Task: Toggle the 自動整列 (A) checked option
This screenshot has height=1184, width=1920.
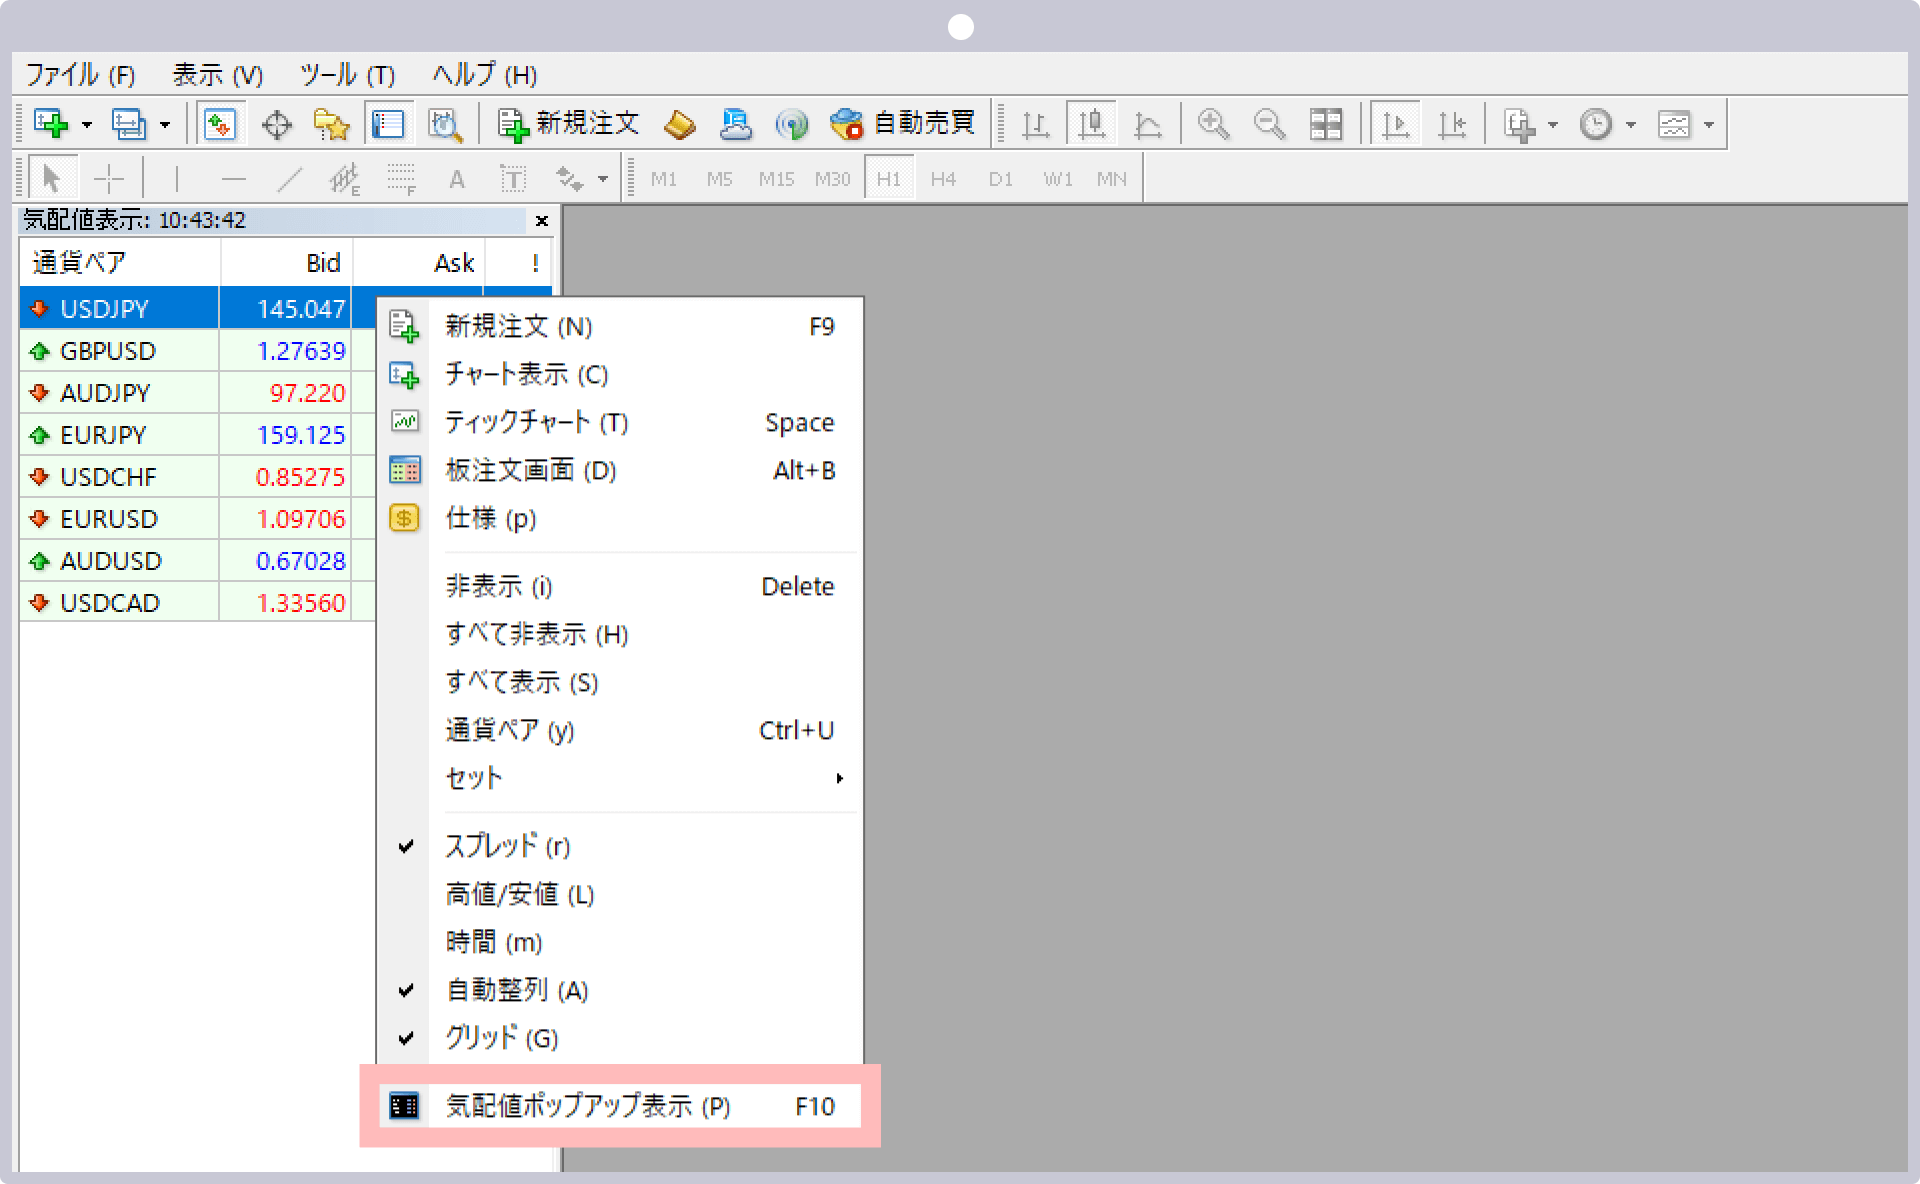Action: point(620,990)
